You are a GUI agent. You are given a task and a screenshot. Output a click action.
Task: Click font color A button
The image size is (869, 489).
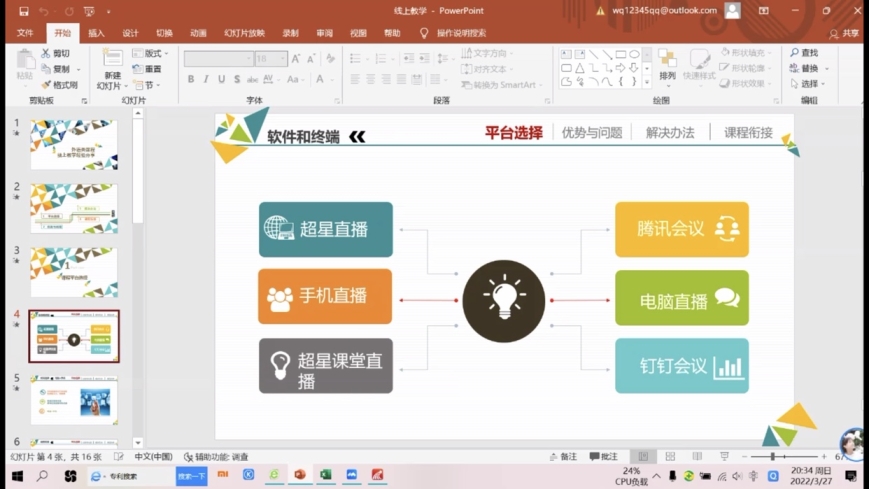click(320, 79)
